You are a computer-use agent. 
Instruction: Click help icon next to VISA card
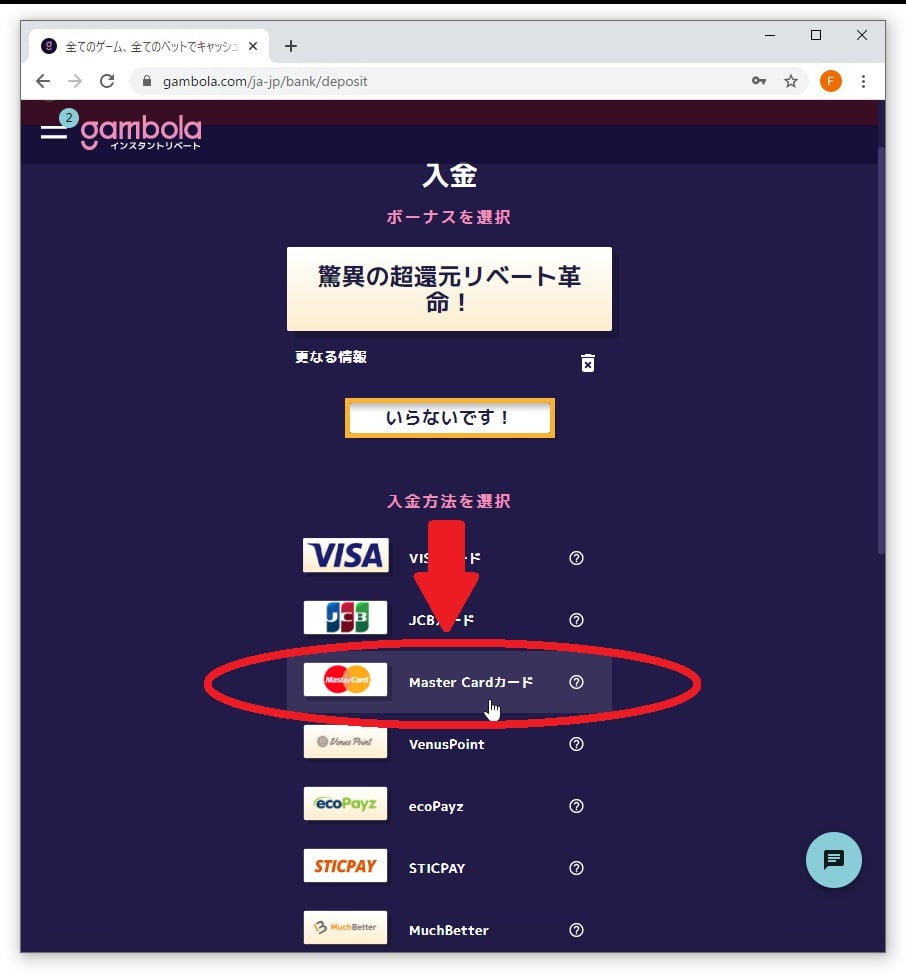coord(576,558)
